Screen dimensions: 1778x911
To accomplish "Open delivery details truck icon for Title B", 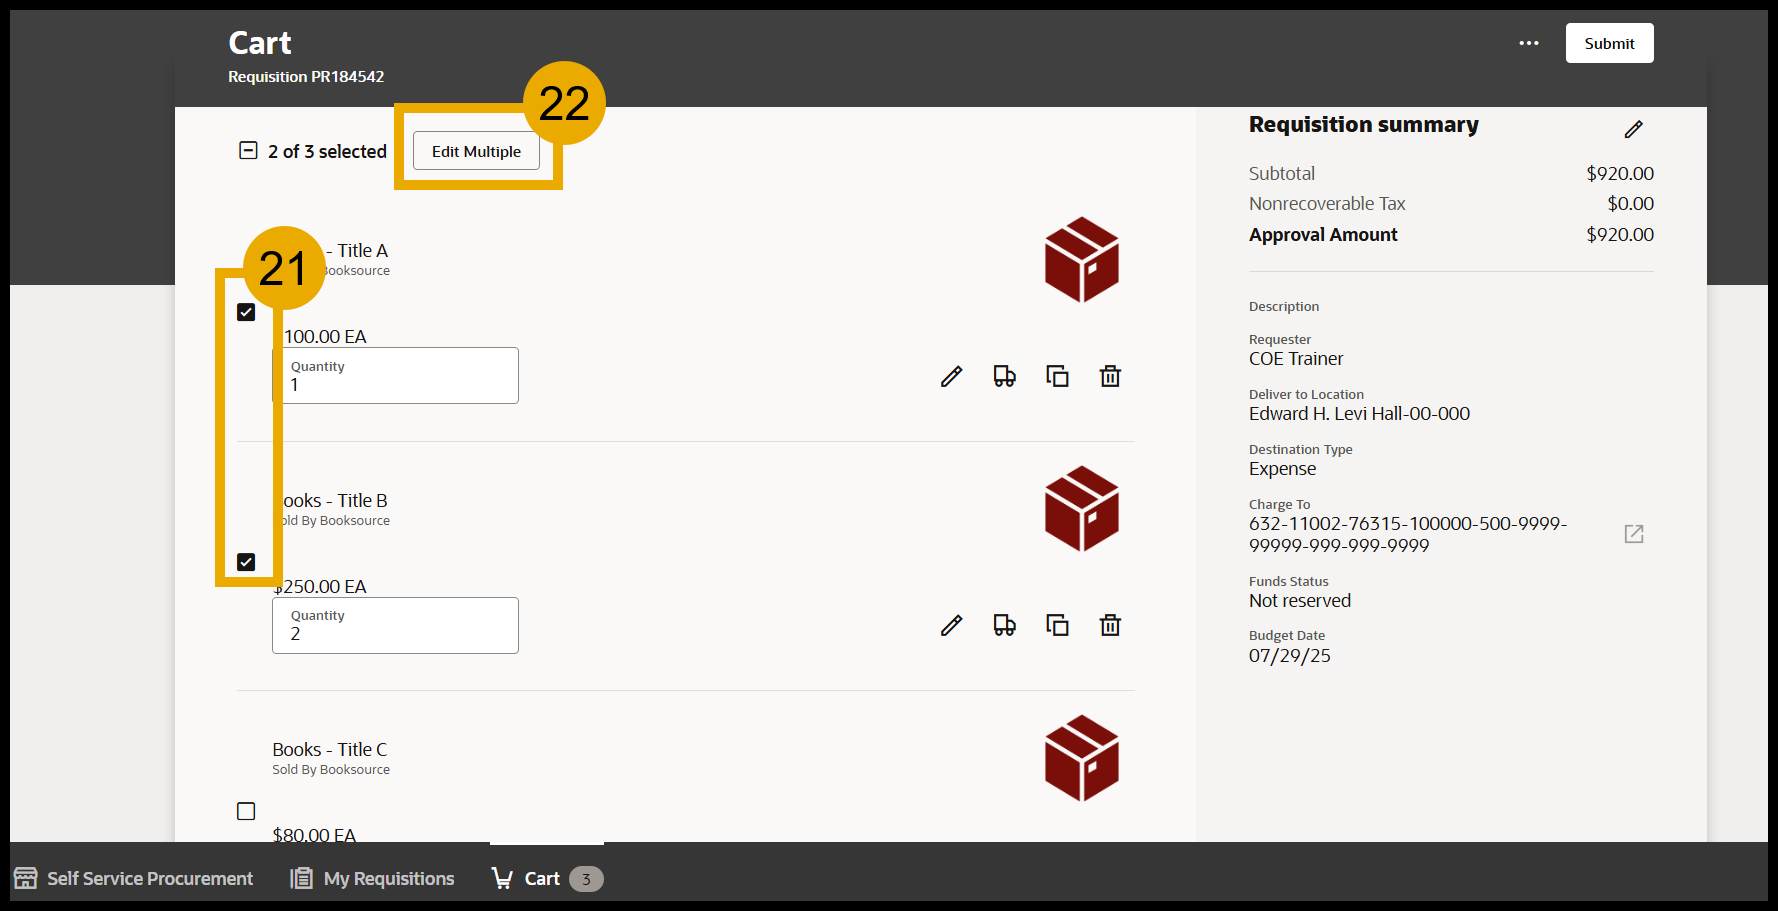I will (x=1004, y=625).
